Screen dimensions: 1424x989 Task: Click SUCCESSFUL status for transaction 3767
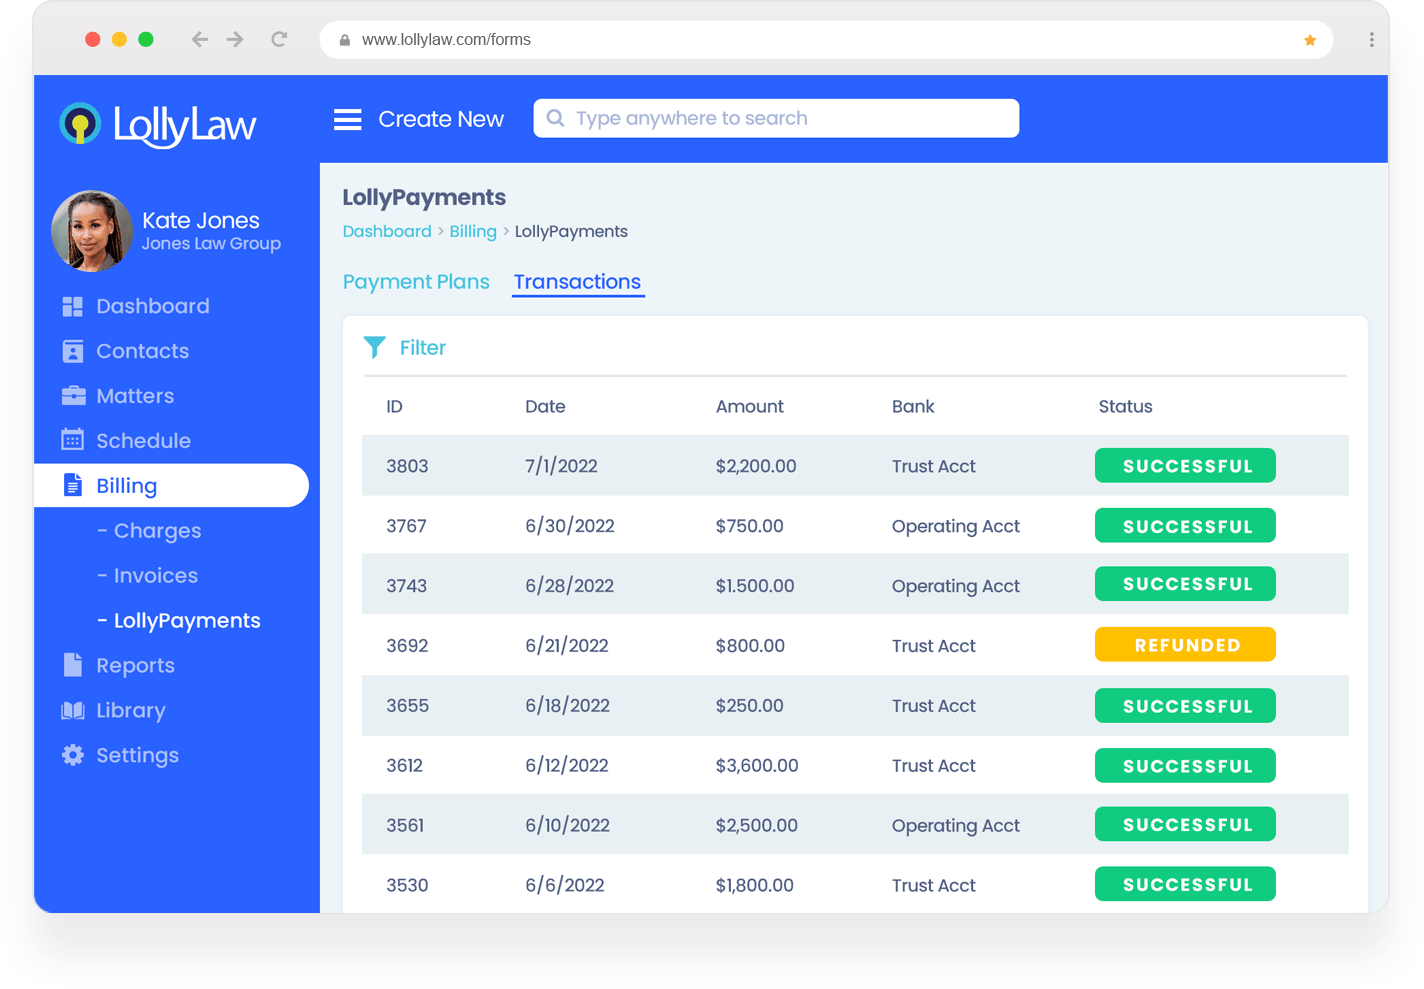[x=1185, y=525]
